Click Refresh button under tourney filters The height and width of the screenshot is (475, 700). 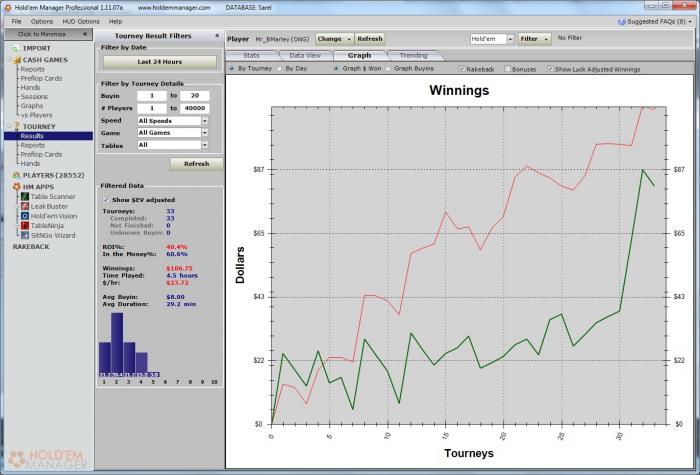[196, 164]
